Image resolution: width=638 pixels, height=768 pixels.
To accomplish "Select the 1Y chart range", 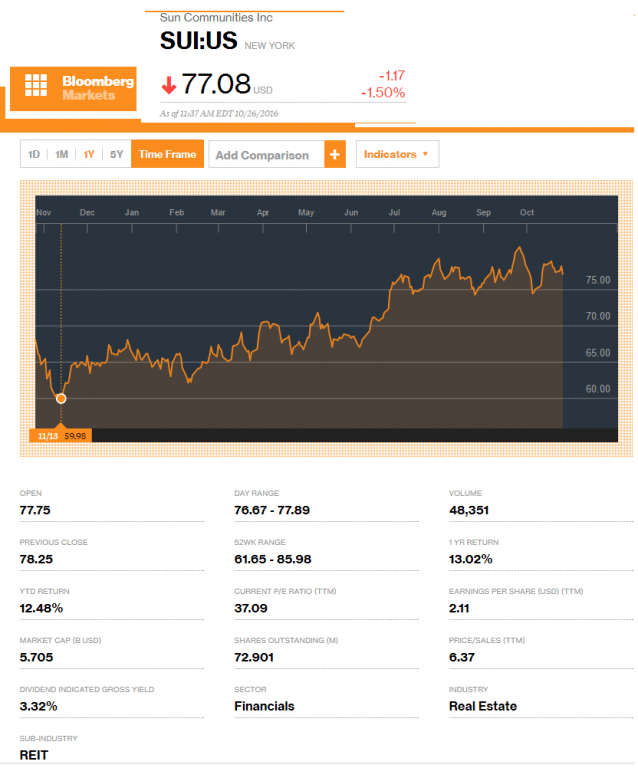I will (x=89, y=155).
